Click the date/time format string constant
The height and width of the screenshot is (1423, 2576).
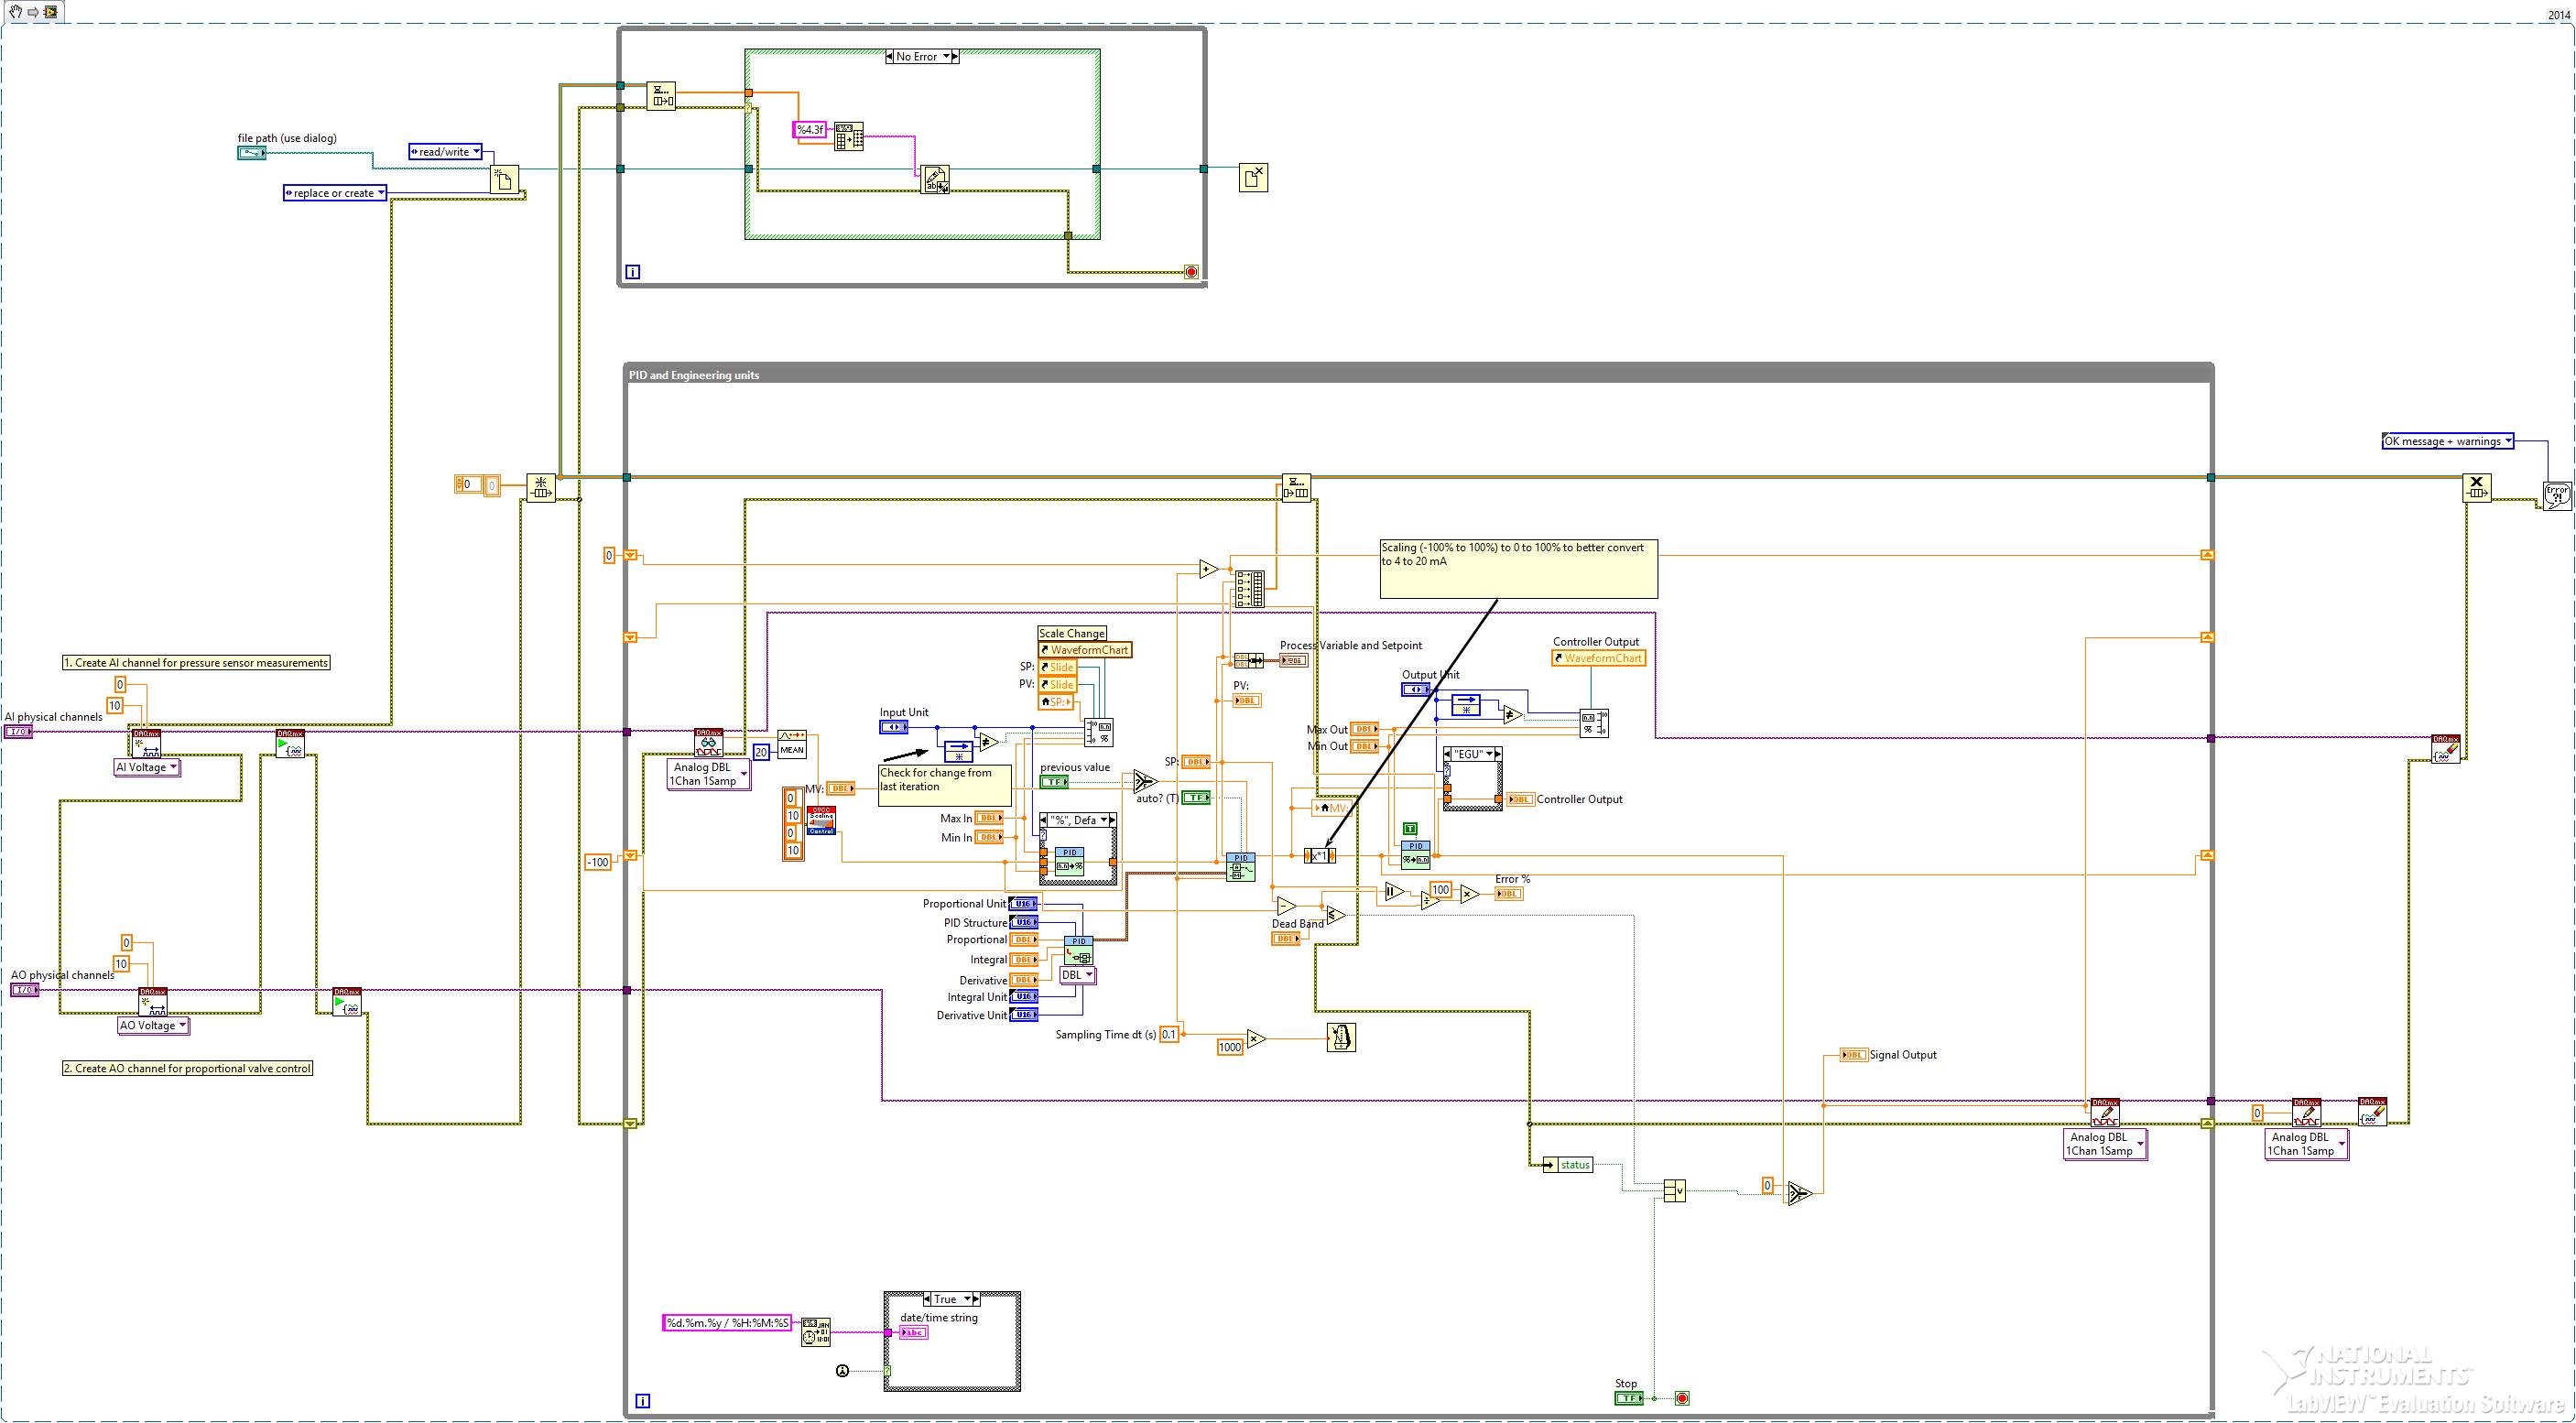click(727, 1323)
